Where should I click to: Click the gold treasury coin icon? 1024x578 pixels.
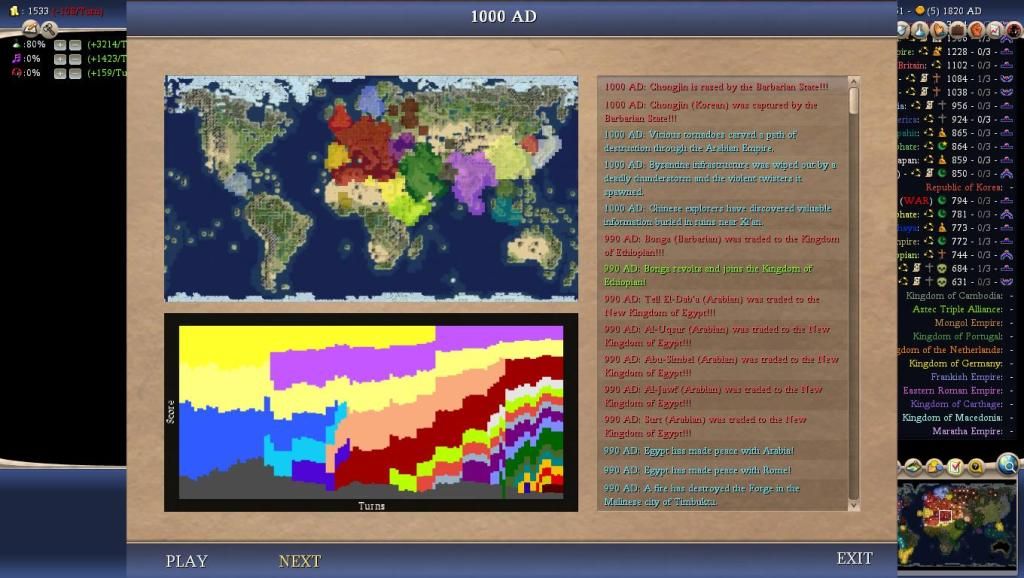(x=15, y=10)
